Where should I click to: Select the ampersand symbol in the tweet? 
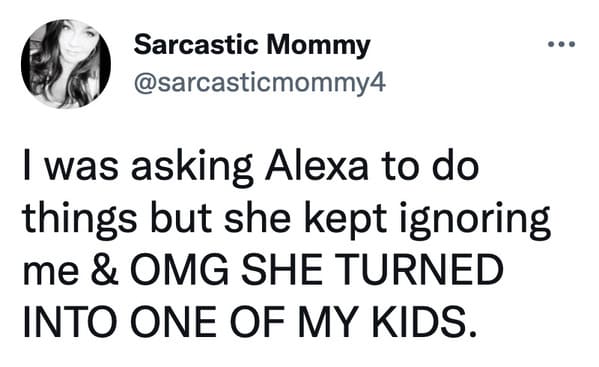coord(105,270)
